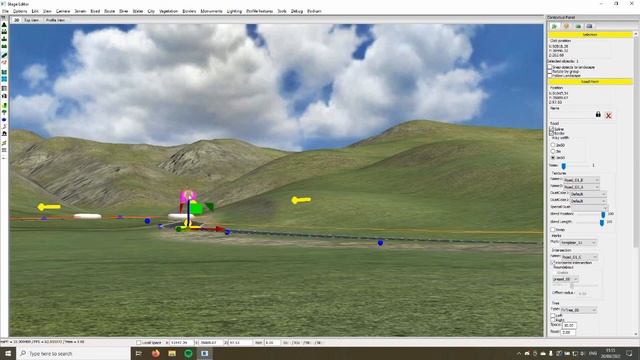The height and width of the screenshot is (360, 640).
Task: Toggle Local space checkbox in status bar
Action: [x=139, y=343]
